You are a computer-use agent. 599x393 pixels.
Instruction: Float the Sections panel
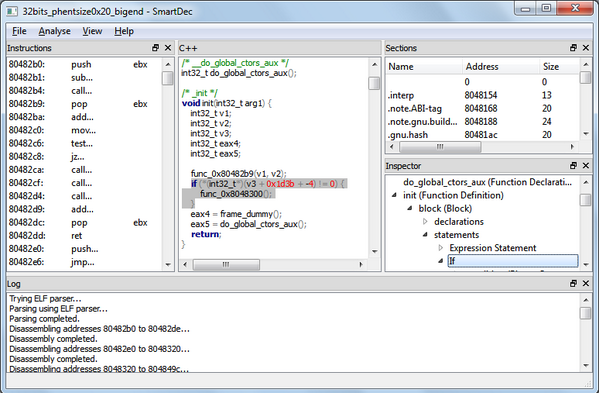pyautogui.click(x=573, y=48)
